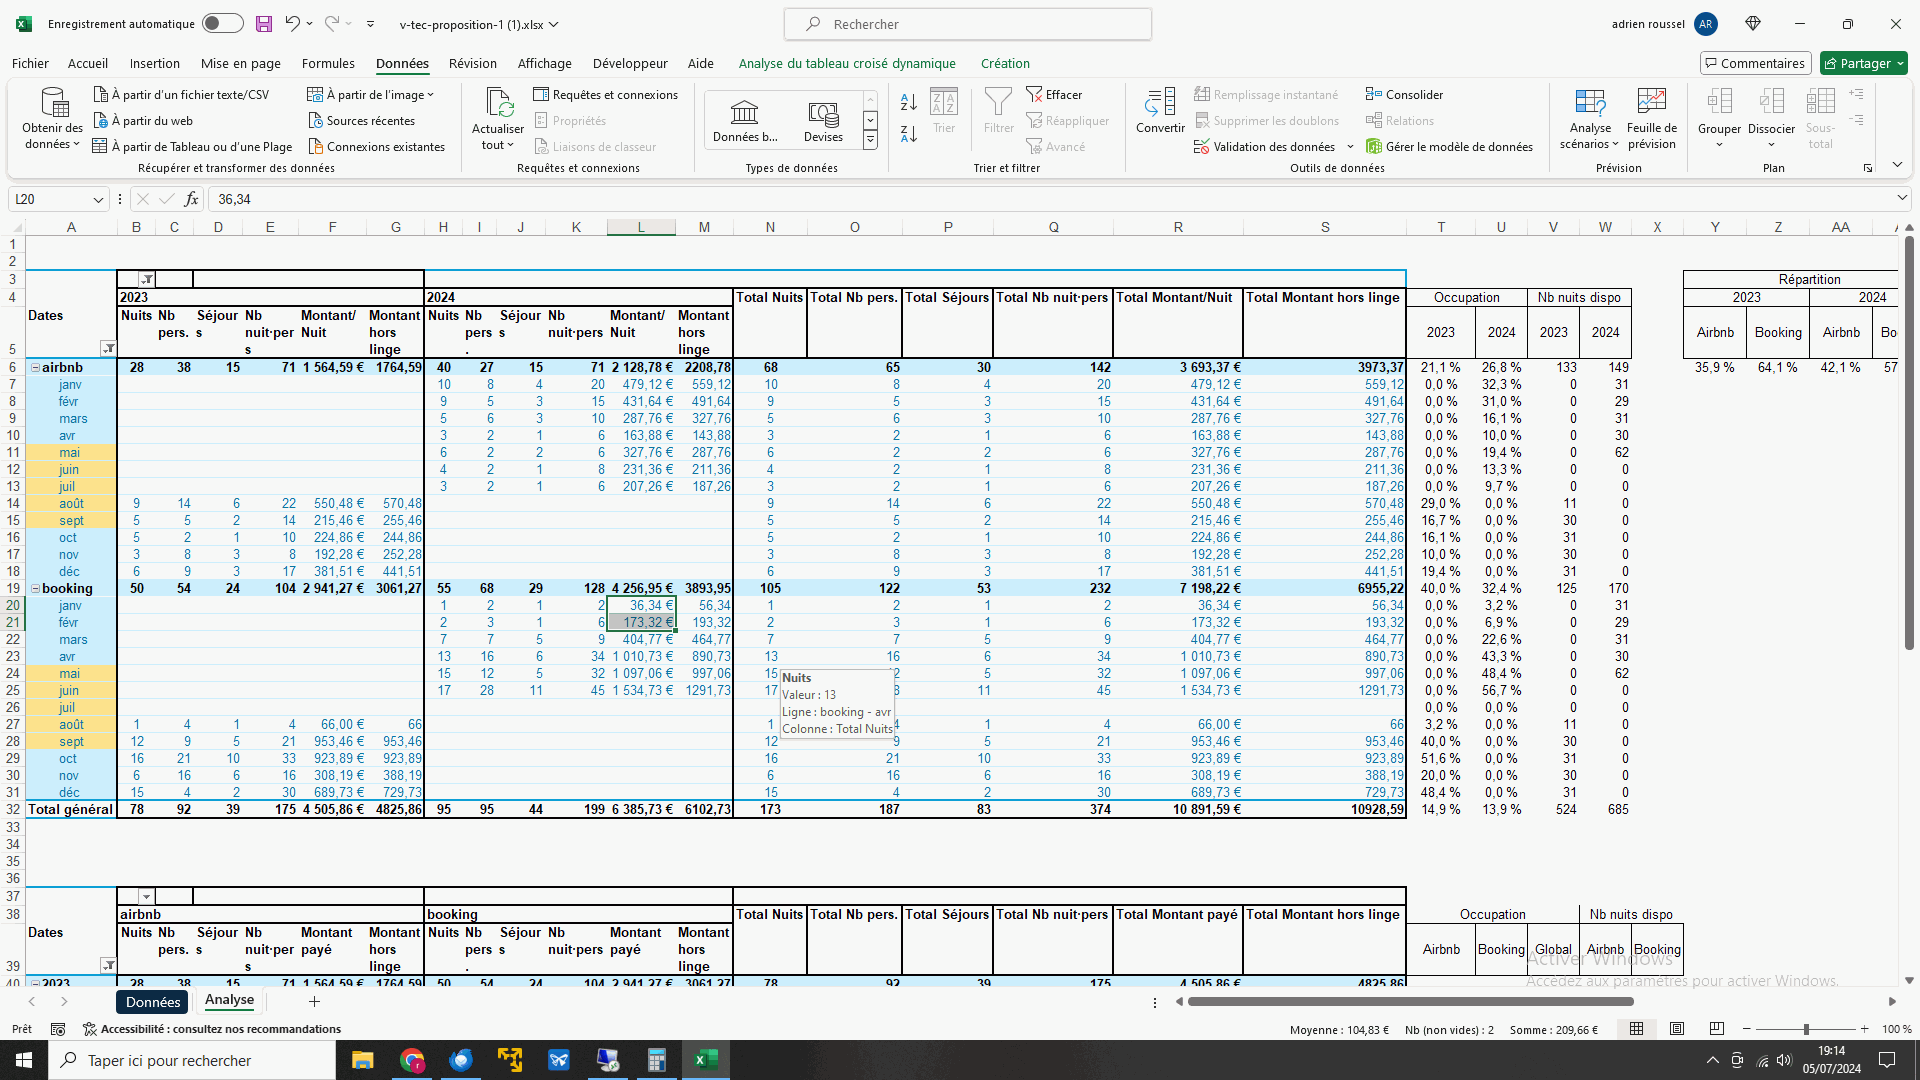Click the zoom slider handle in status bar
Viewport: 1920px width, 1080px height.
(1806, 1029)
